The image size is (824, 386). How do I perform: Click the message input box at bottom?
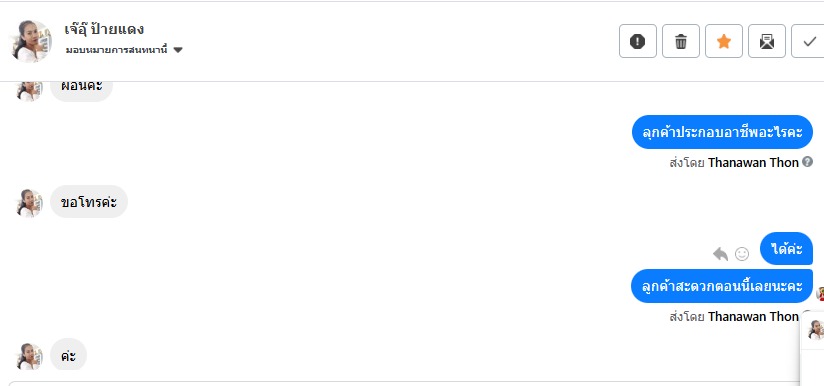pyautogui.click(x=405, y=383)
